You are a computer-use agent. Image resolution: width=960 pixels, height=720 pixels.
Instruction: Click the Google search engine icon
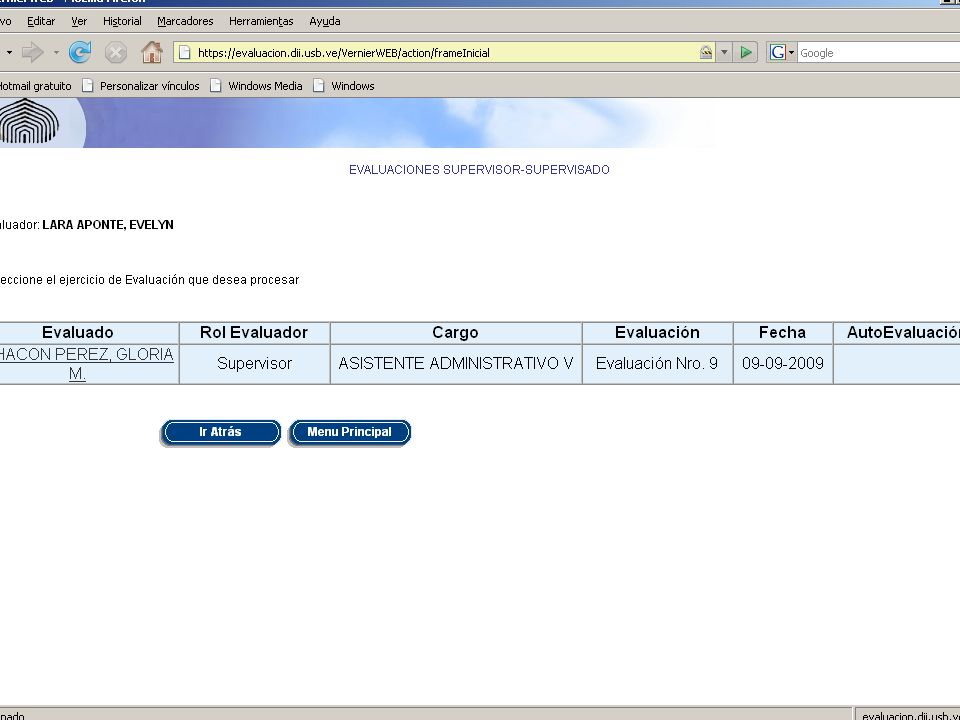point(778,53)
